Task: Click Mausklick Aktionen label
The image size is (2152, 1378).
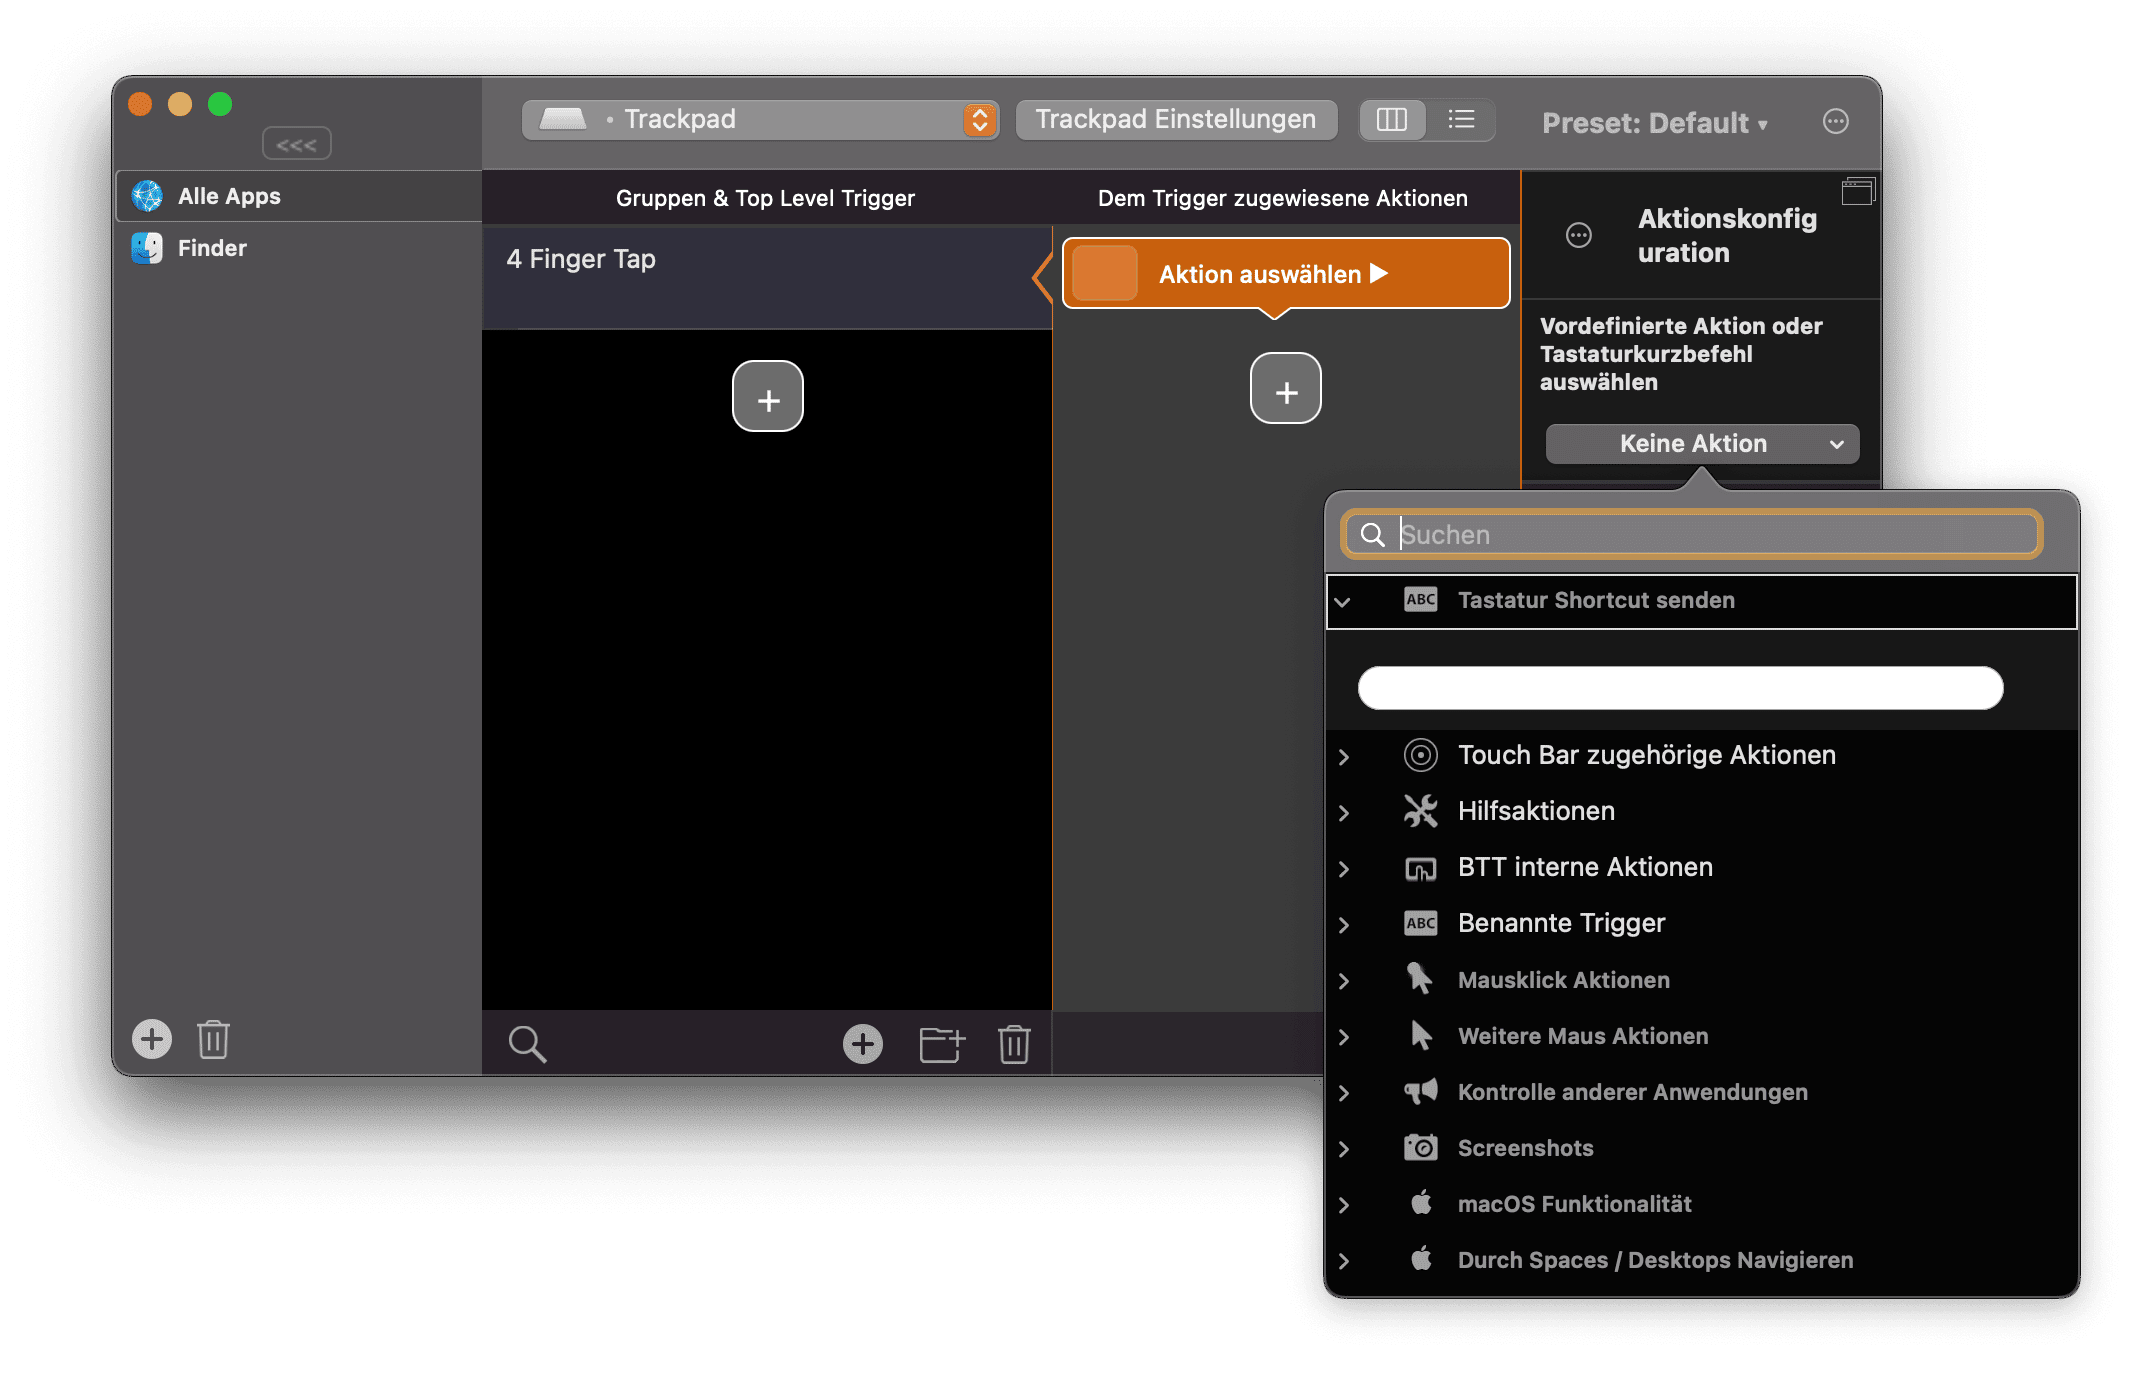Action: click(1564, 980)
